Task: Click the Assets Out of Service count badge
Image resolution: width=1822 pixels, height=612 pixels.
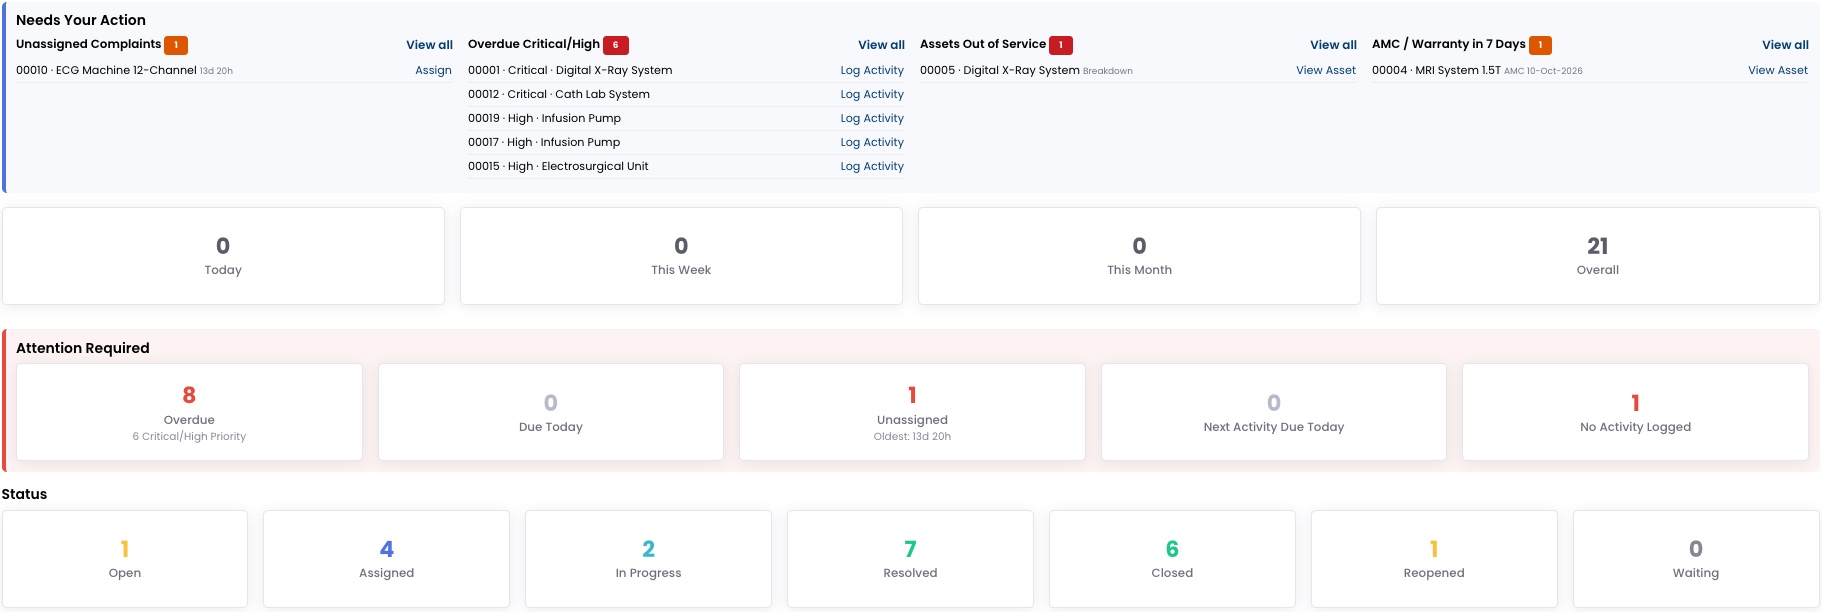Action: (1061, 45)
